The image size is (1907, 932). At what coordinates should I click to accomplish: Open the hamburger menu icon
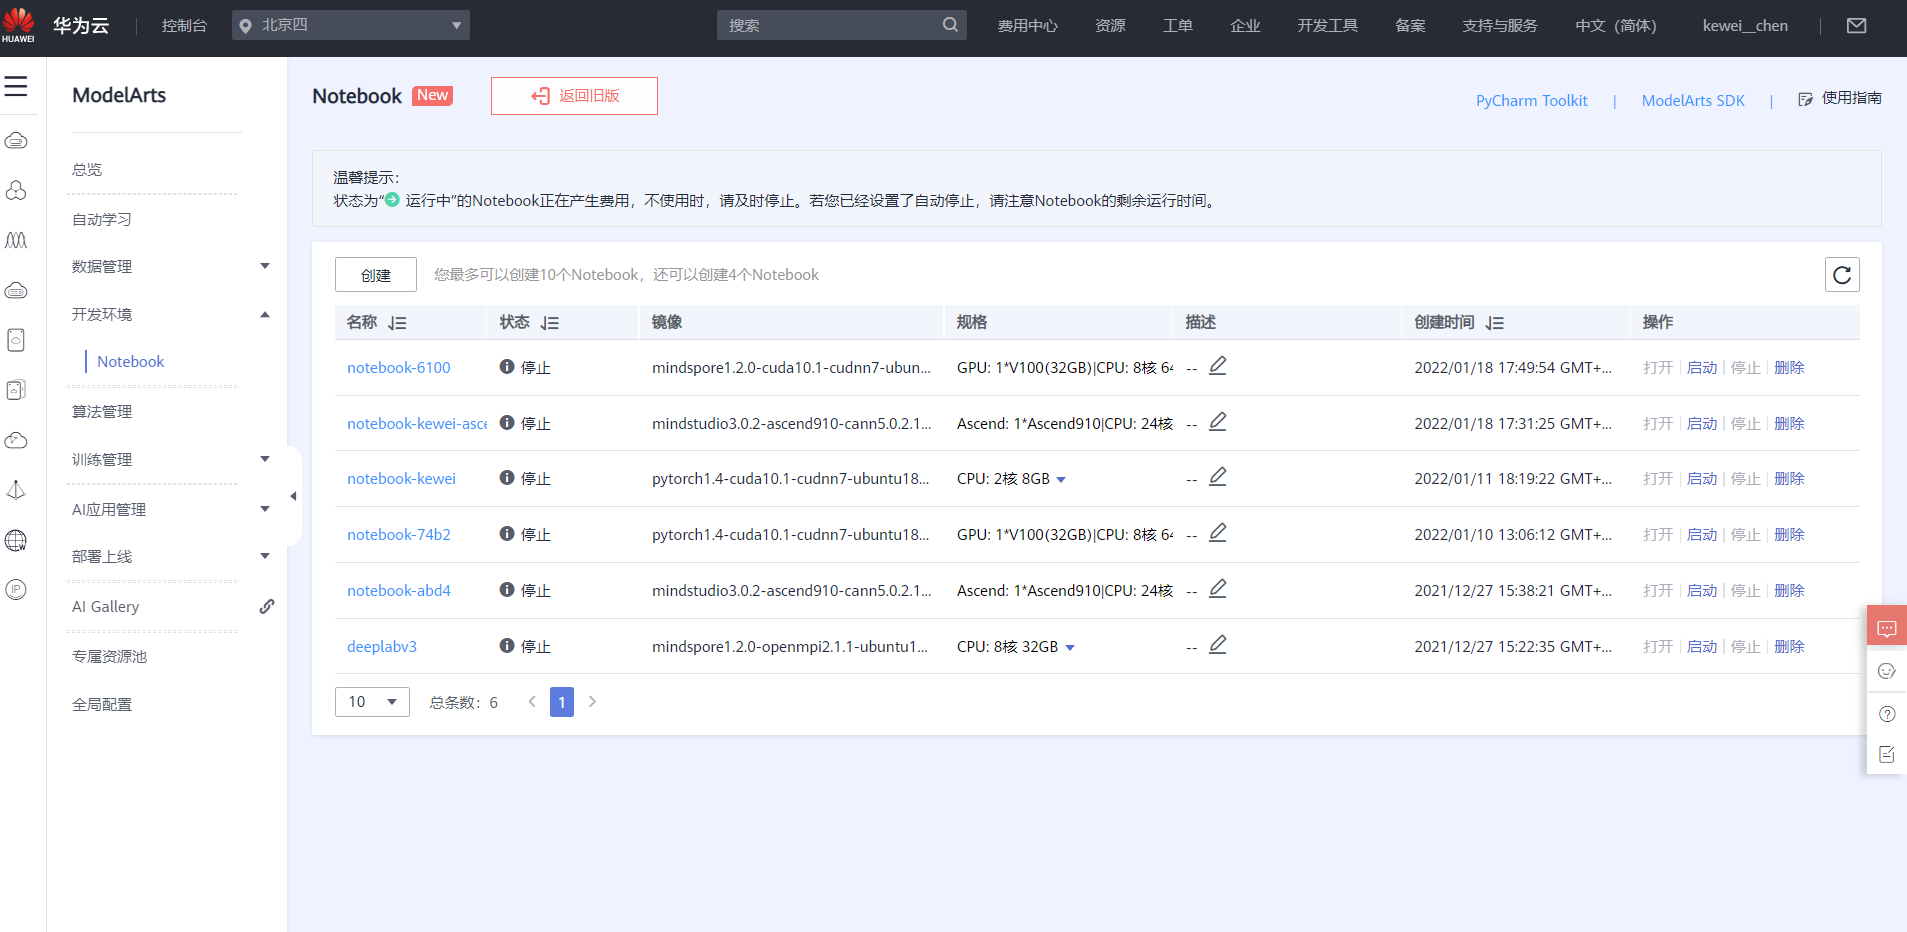pos(16,86)
